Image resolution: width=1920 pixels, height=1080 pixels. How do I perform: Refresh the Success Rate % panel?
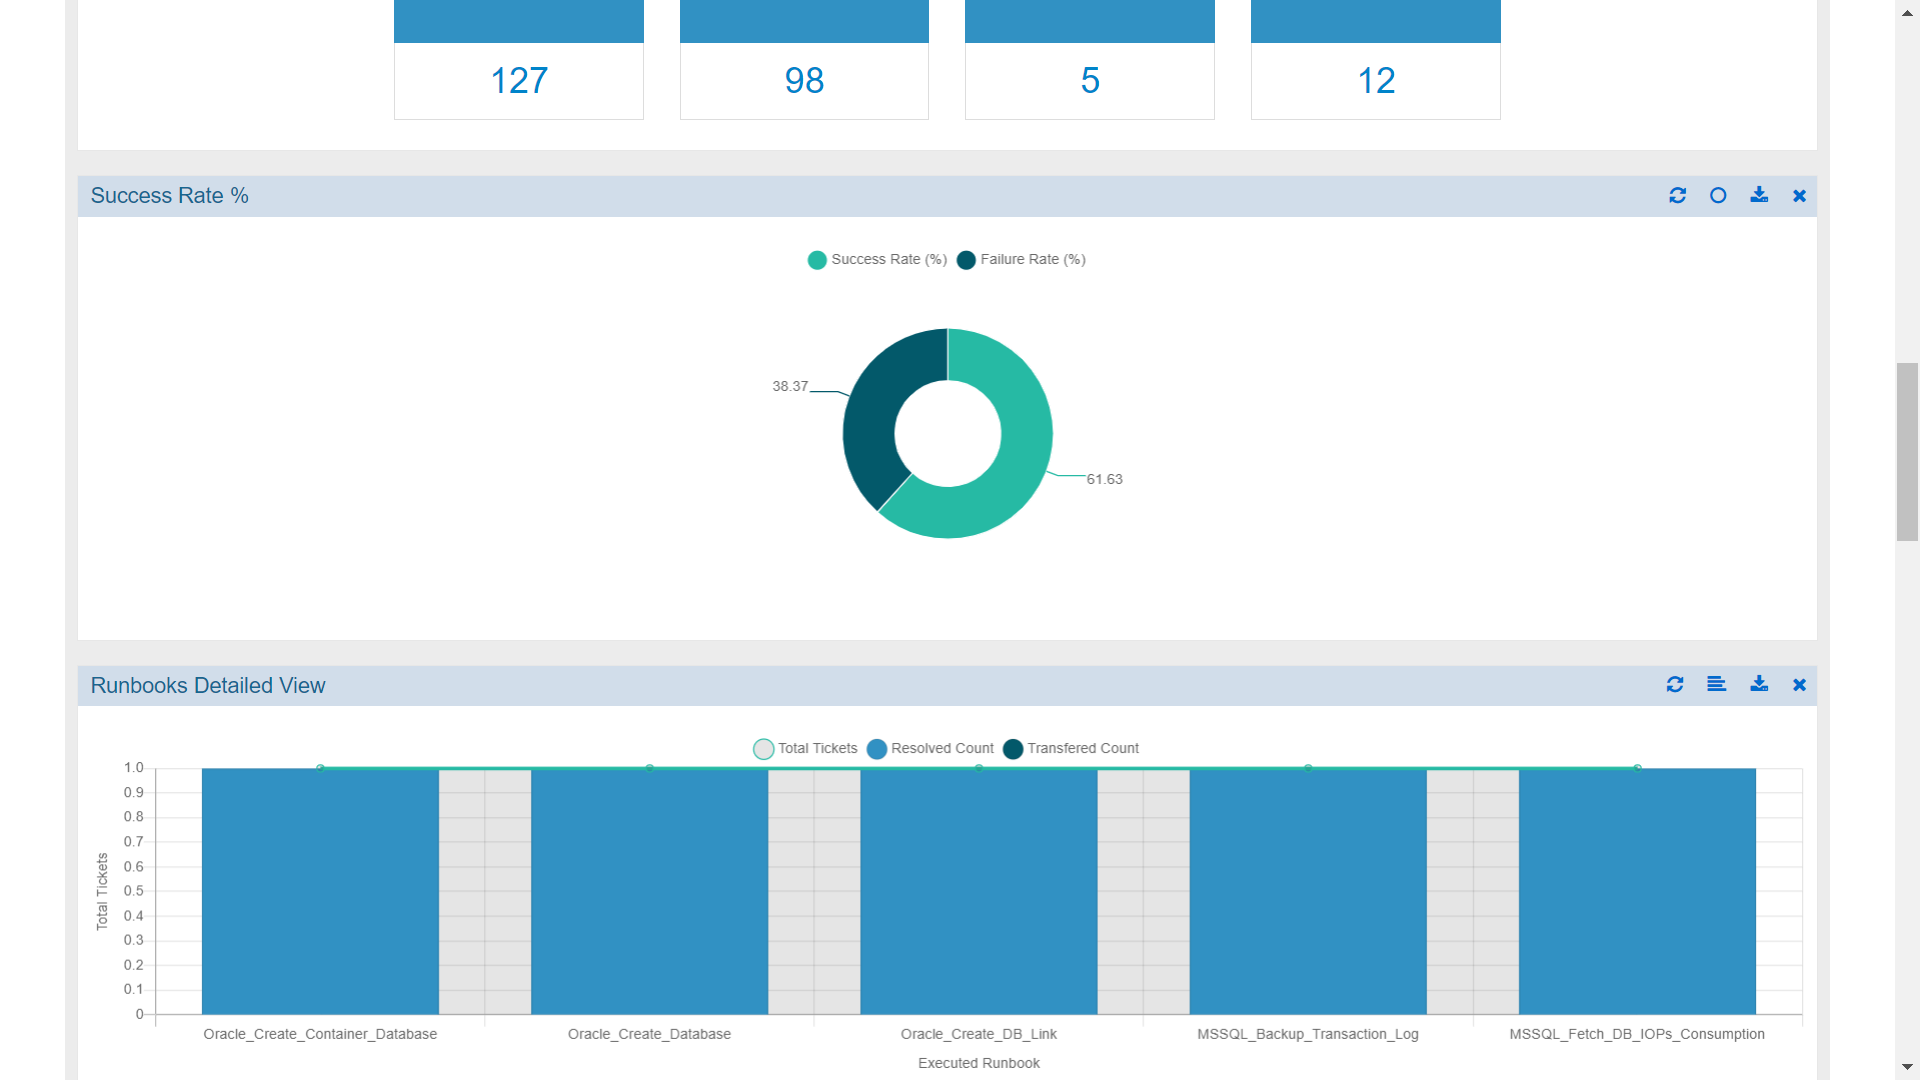coord(1677,196)
